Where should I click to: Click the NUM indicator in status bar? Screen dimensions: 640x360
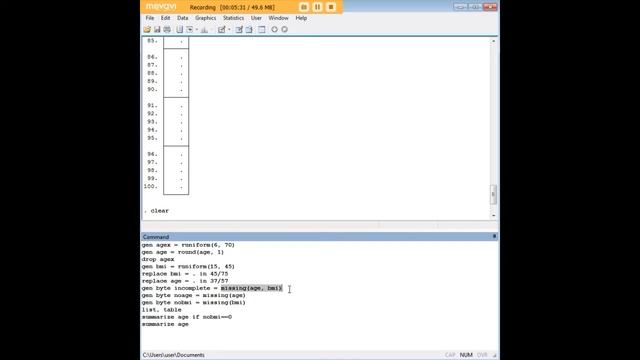tap(466, 355)
